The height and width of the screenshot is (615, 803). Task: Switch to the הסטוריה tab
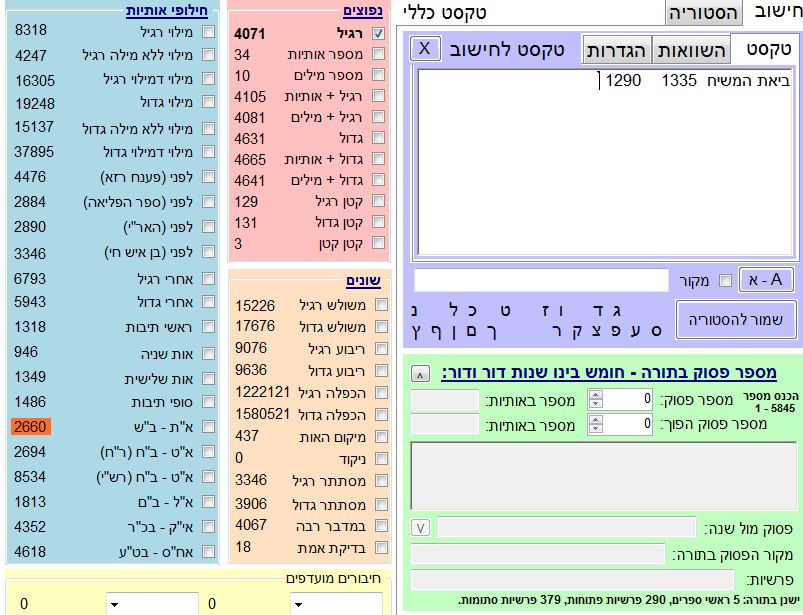pos(704,12)
